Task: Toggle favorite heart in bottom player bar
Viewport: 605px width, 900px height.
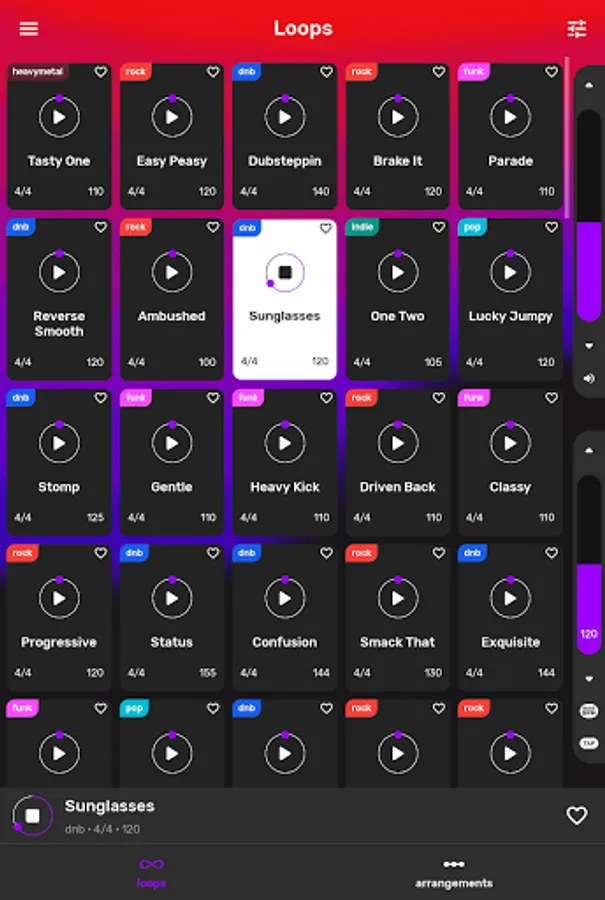Action: 576,816
